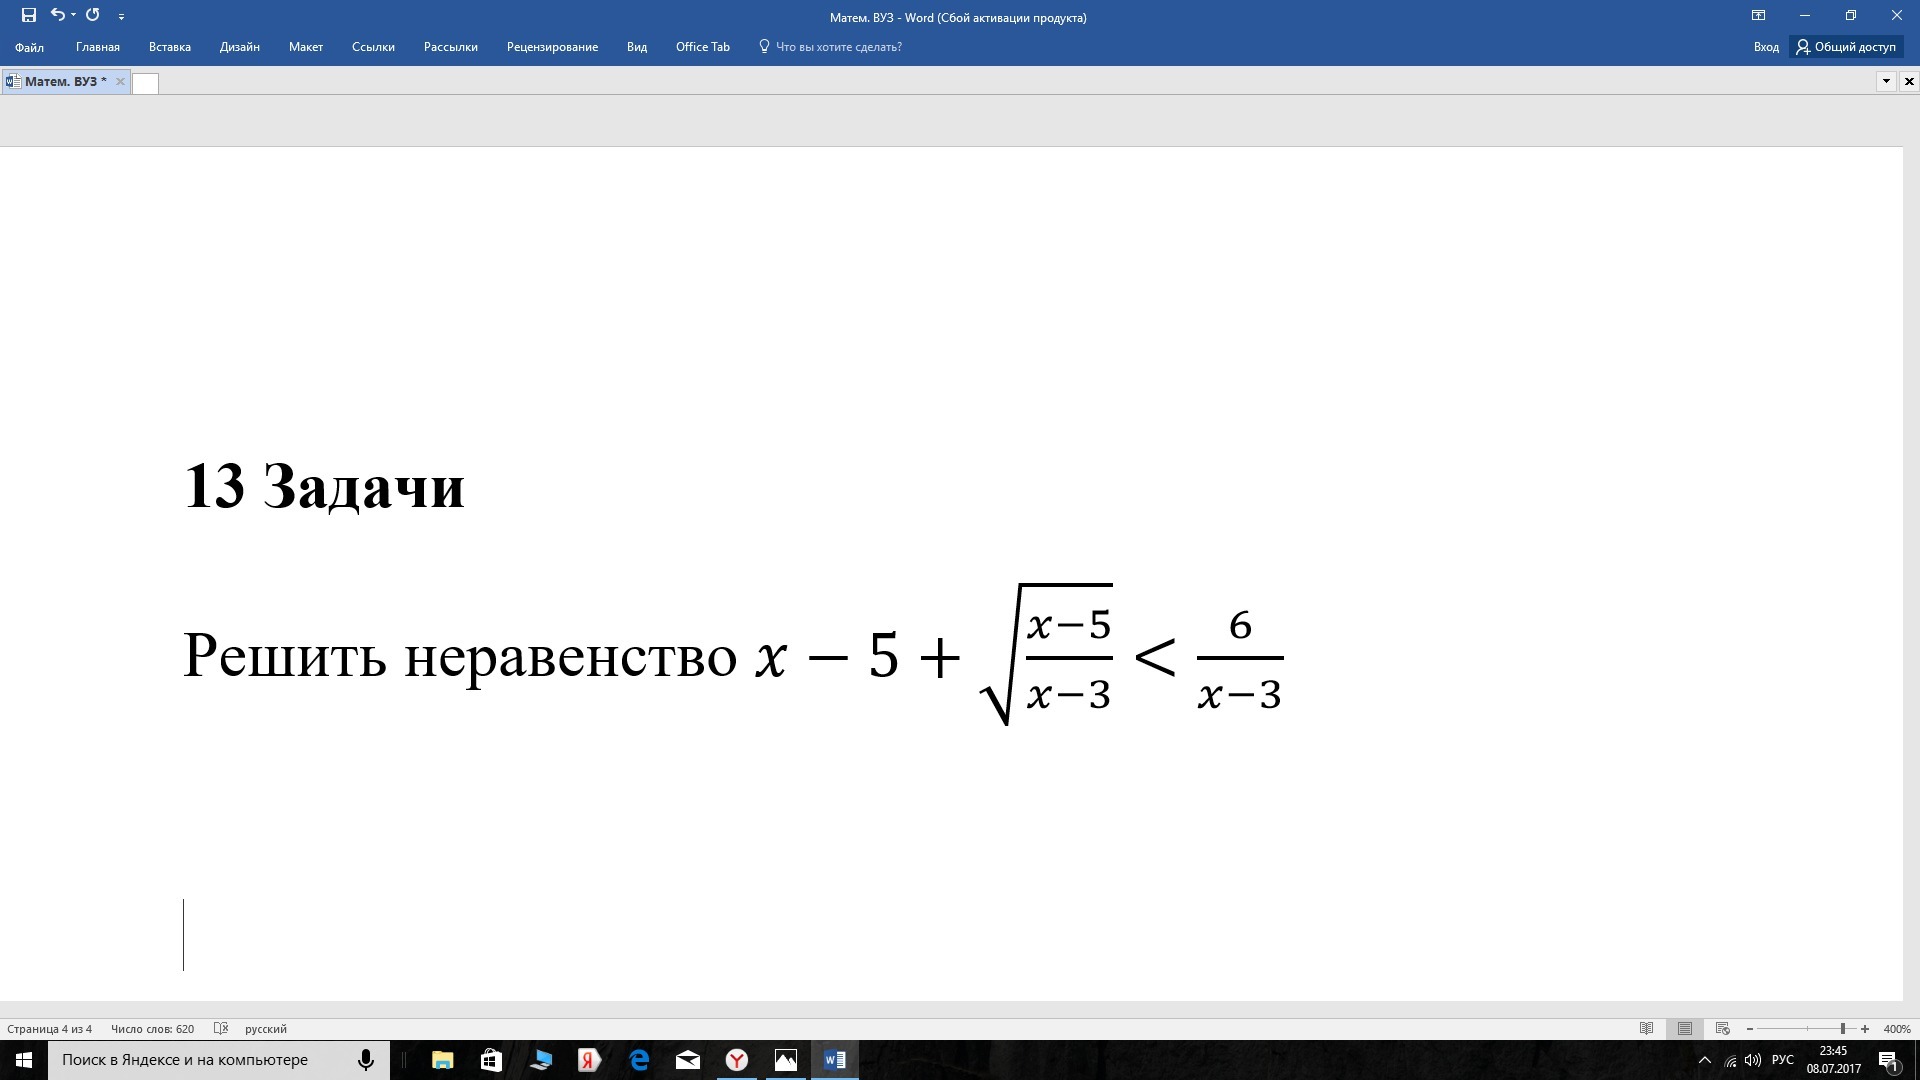This screenshot has height=1080, width=1920.
Task: Switch to Read Mode view
Action: click(1646, 1029)
